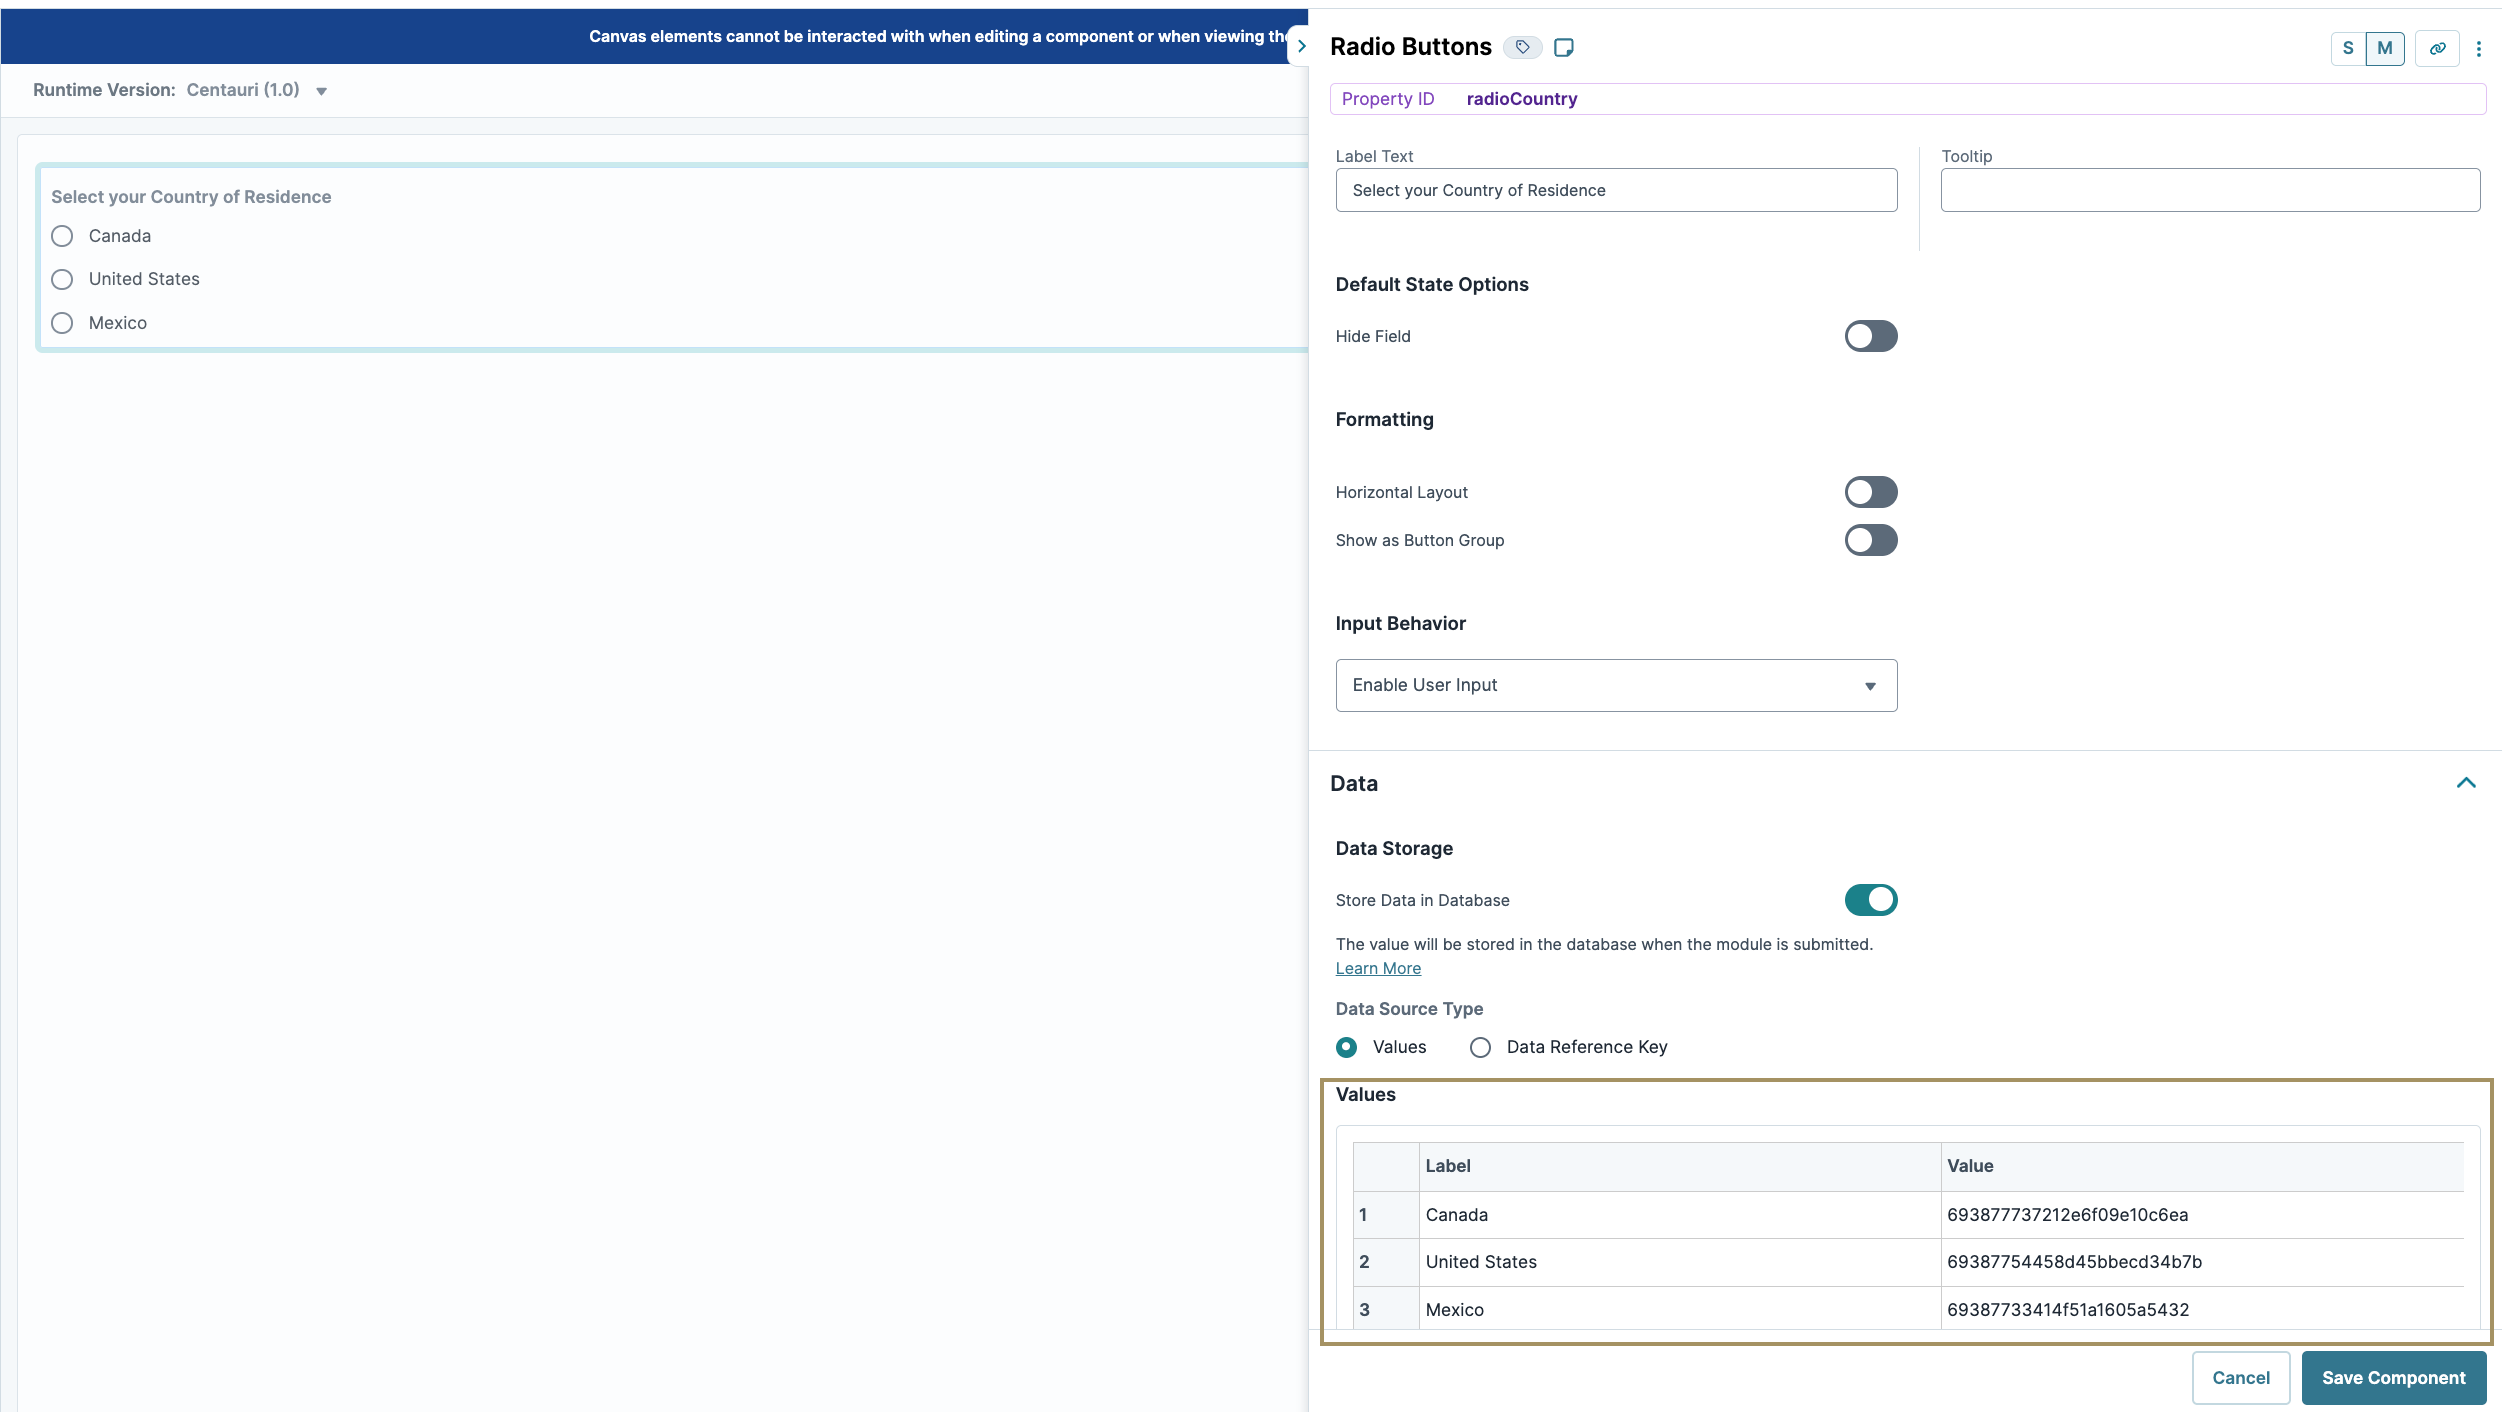This screenshot has height=1412, width=2502.
Task: Save the component
Action: coord(2394,1377)
